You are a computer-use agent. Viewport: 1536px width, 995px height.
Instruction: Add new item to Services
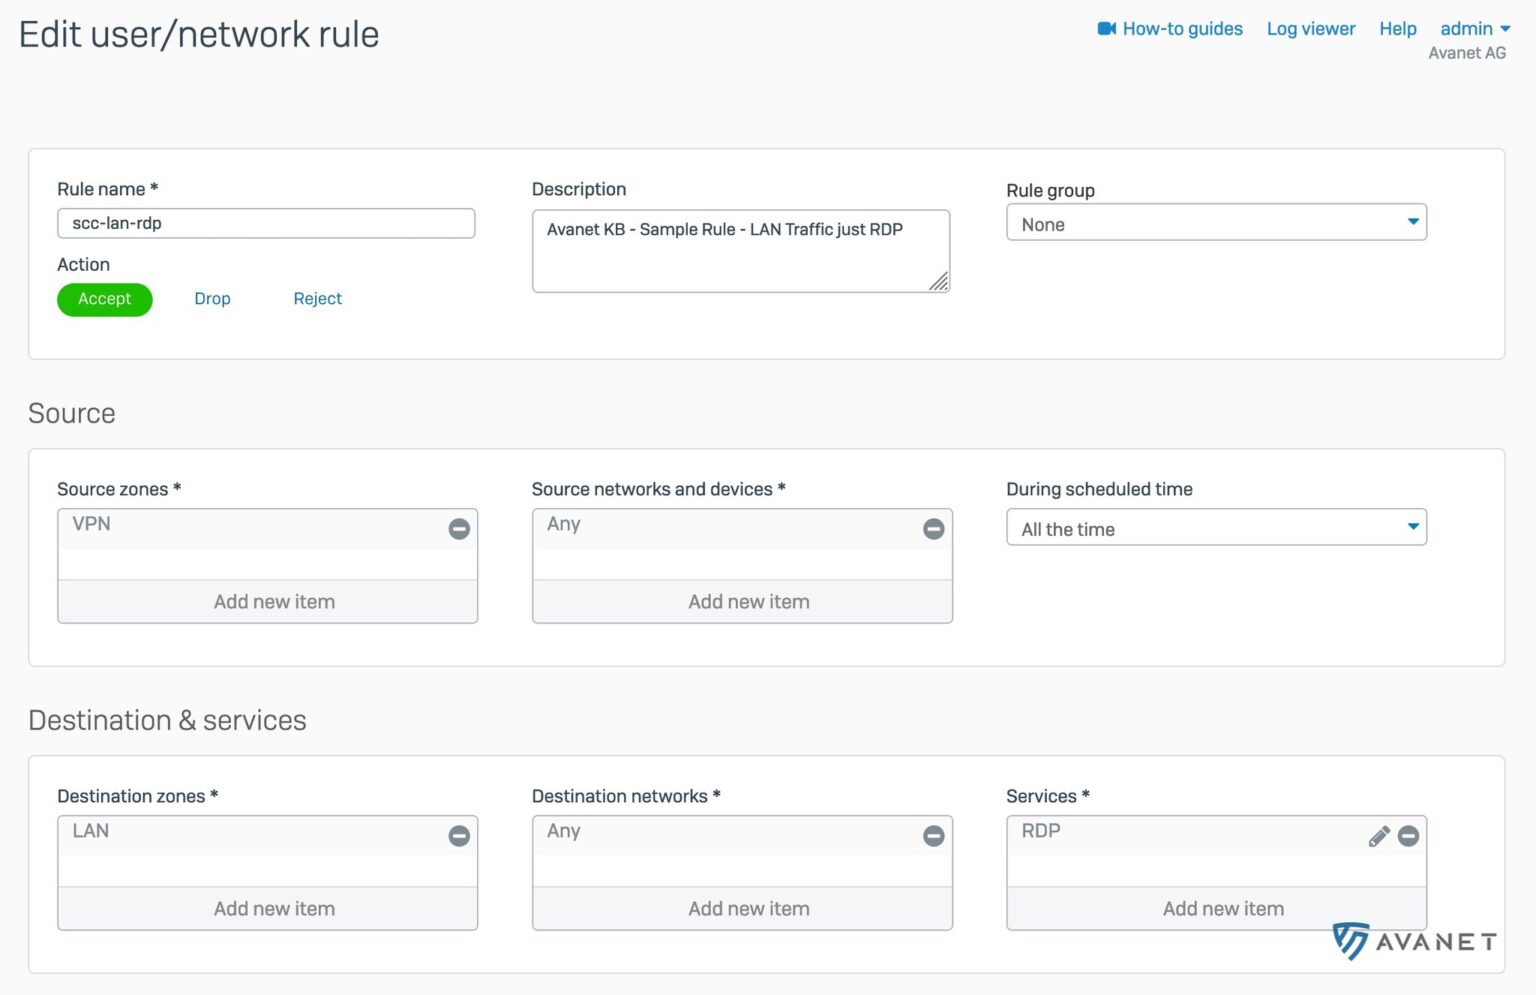click(1216, 908)
